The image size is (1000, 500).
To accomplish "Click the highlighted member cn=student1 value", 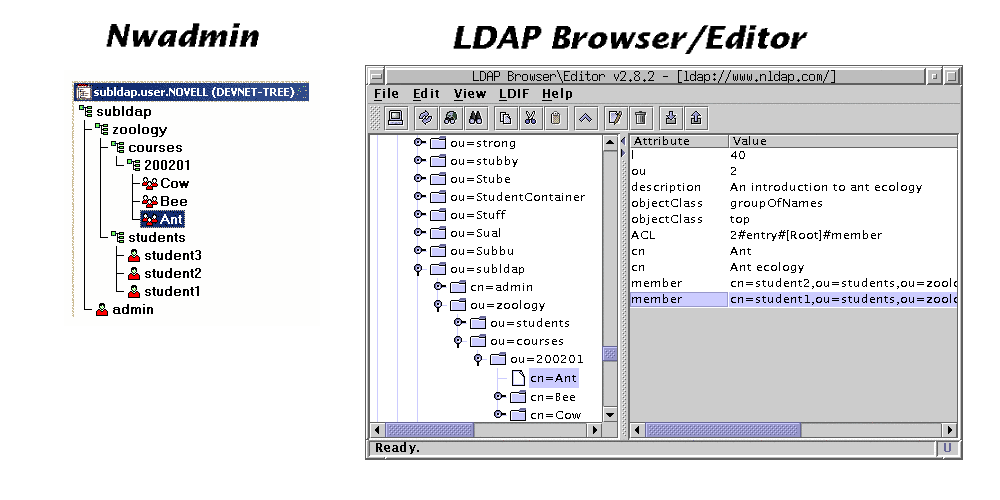I will 842,299.
